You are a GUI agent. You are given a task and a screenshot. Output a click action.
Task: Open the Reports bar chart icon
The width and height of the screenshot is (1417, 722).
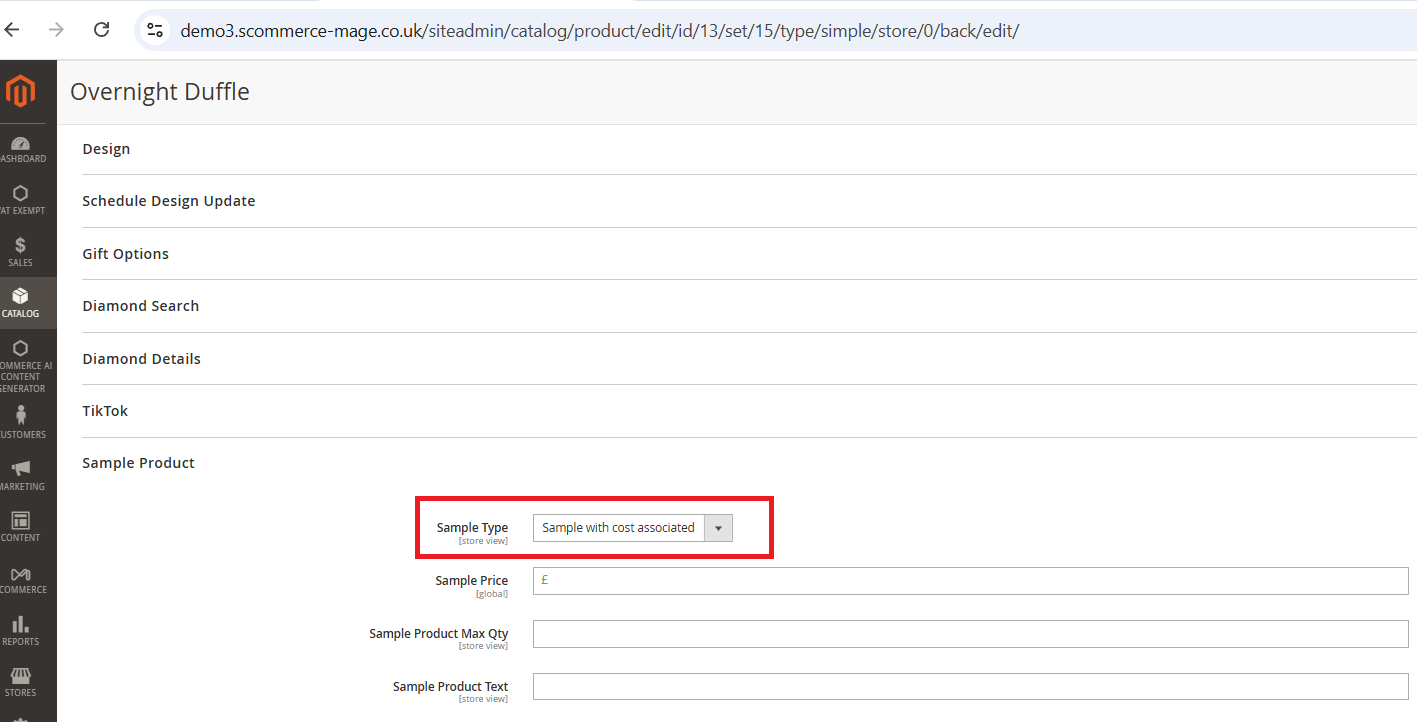(20, 630)
